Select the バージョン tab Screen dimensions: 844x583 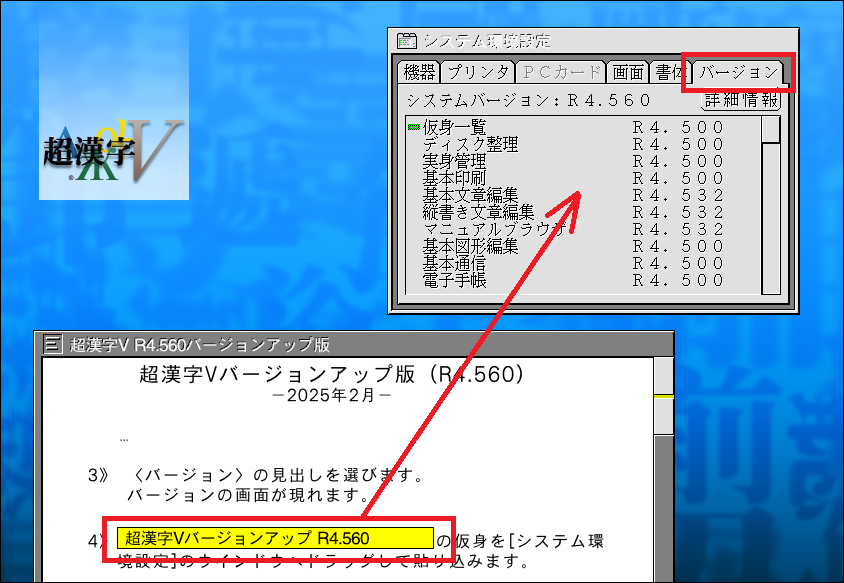tap(737, 72)
